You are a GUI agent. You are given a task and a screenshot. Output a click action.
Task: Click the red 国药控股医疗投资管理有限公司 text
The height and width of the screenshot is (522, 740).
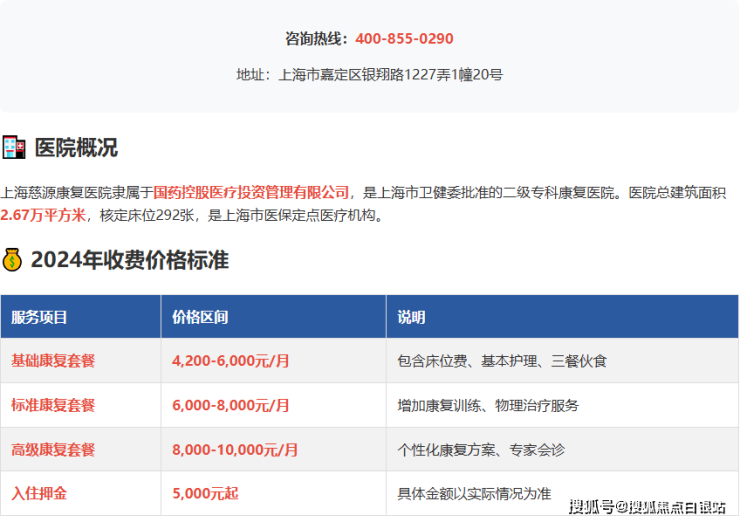tap(252, 192)
